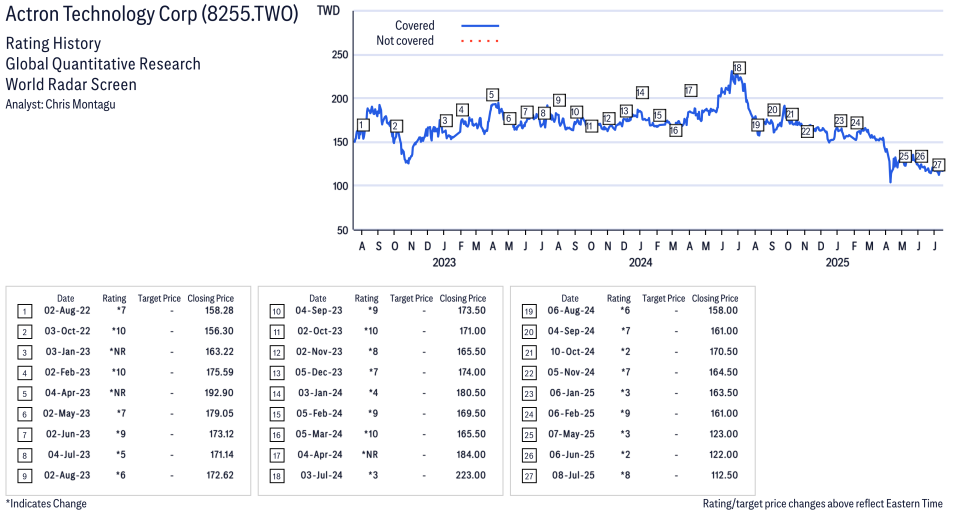954x510 pixels.
Task: Select the 2025 year label below the chart
Action: click(837, 262)
